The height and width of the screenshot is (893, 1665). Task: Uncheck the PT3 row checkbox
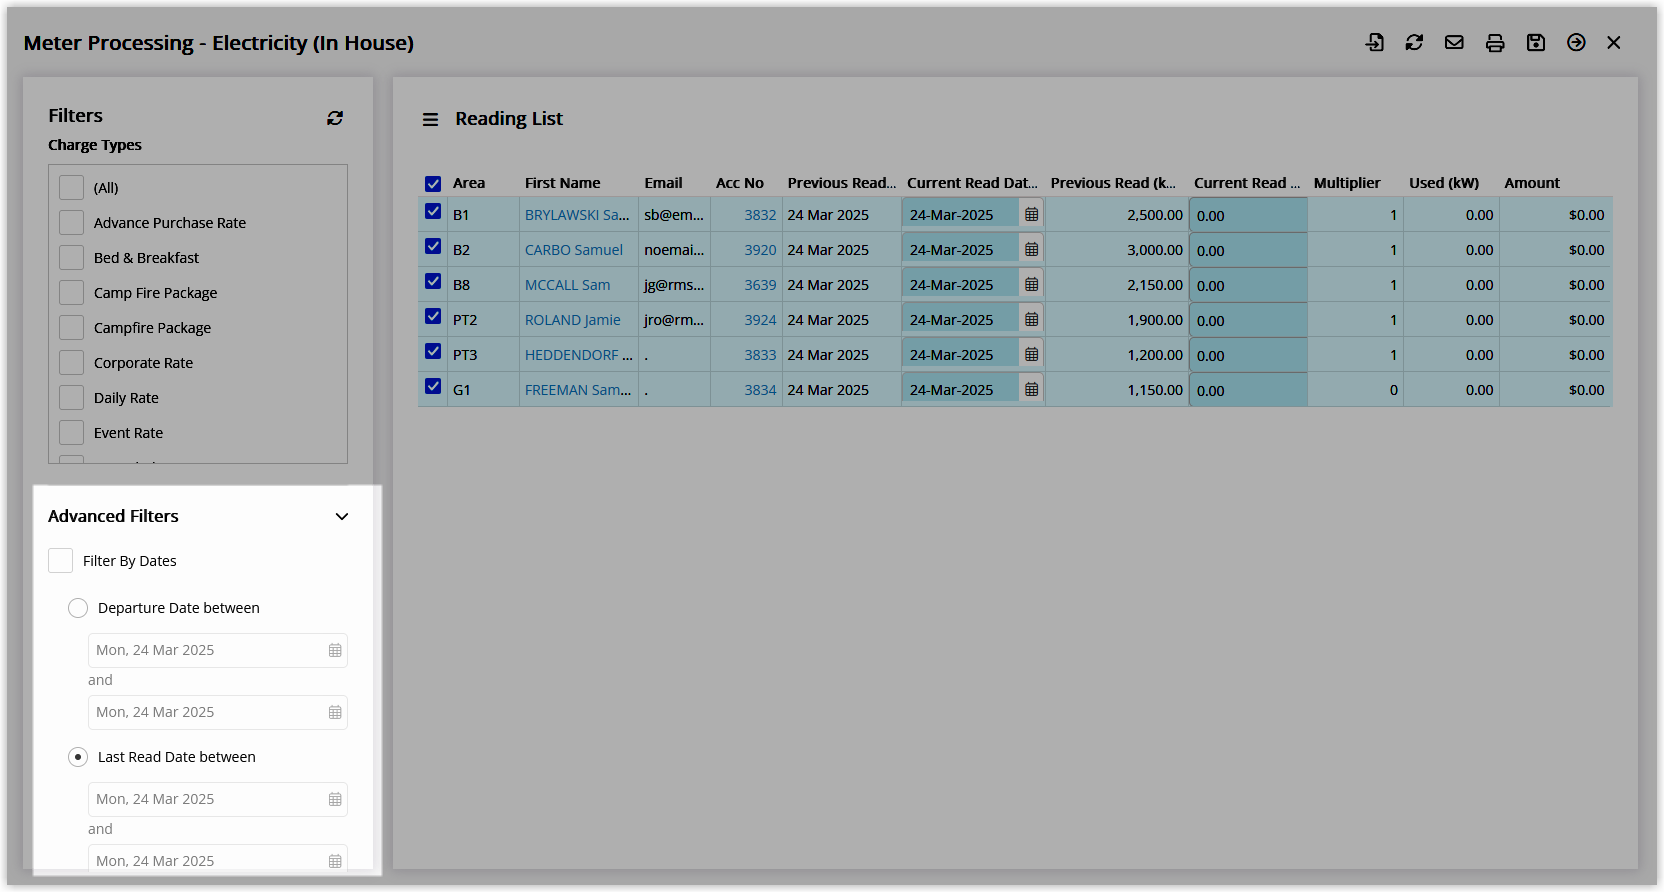pyautogui.click(x=433, y=351)
